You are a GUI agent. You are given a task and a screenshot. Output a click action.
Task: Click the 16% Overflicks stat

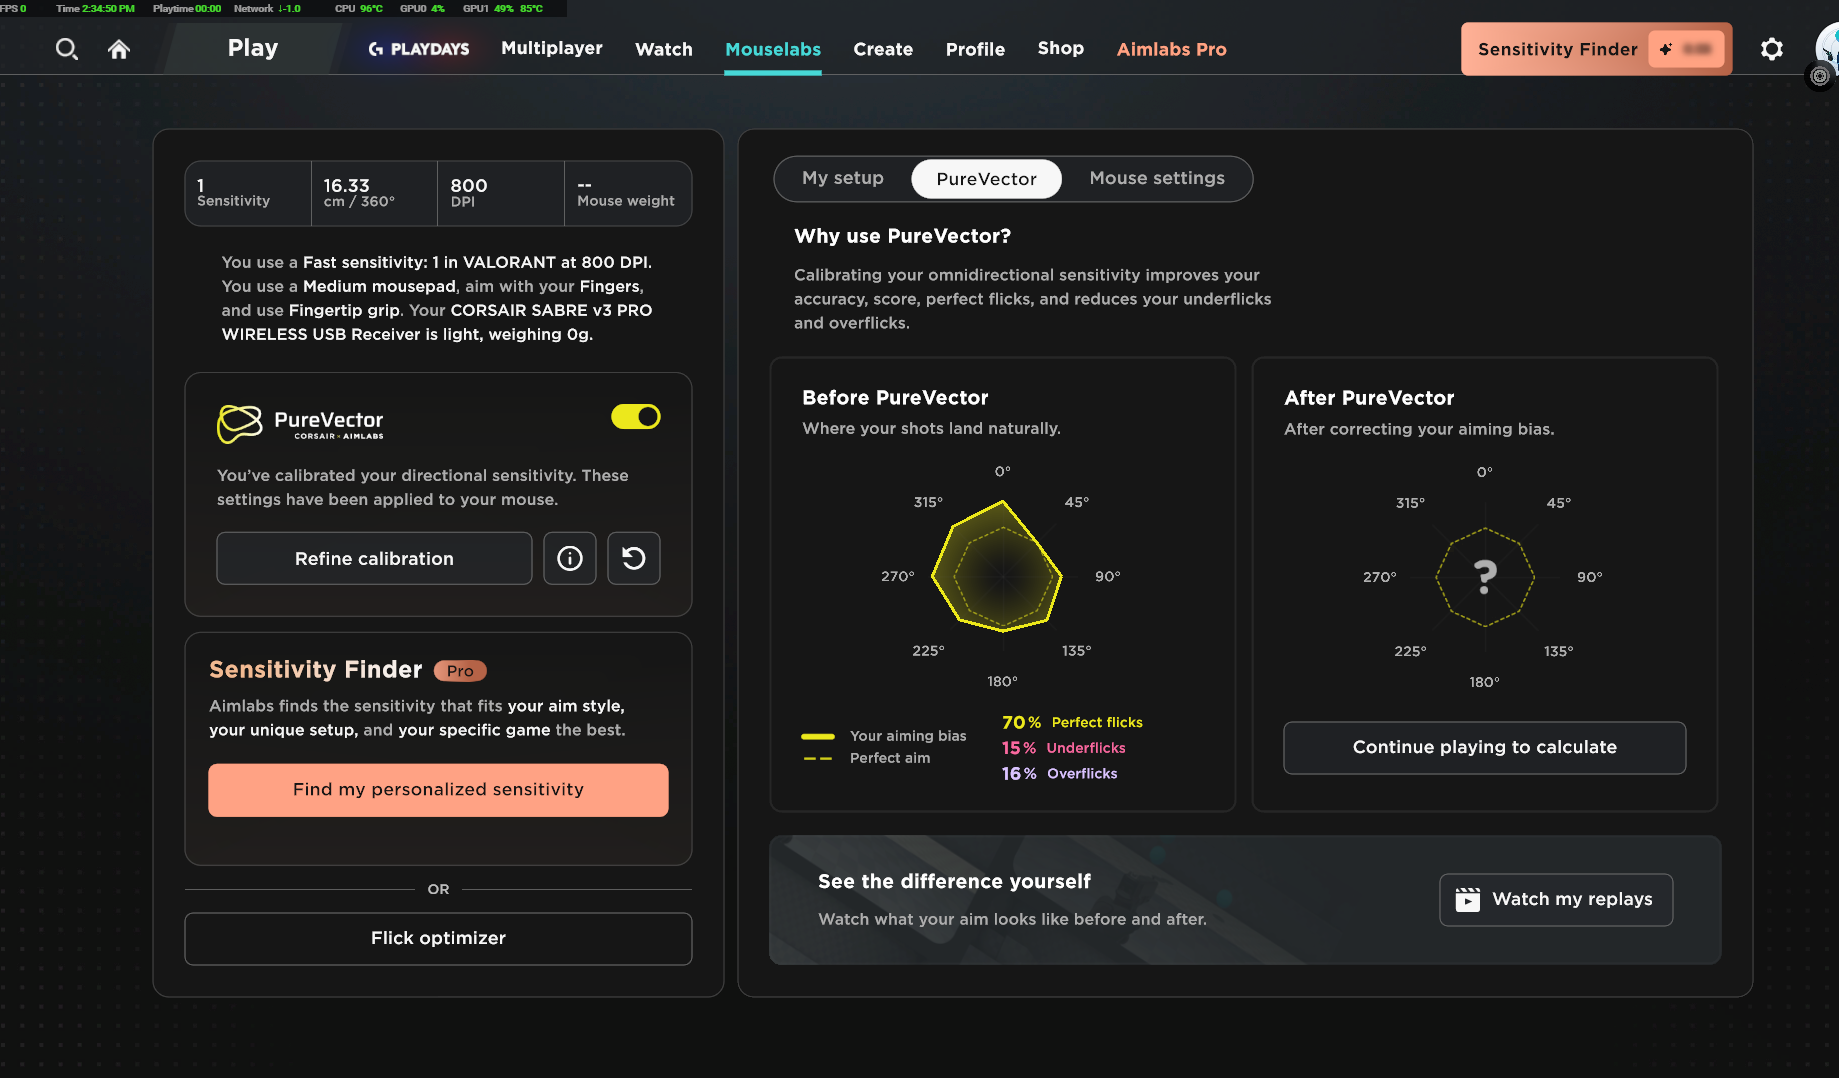tap(1059, 774)
